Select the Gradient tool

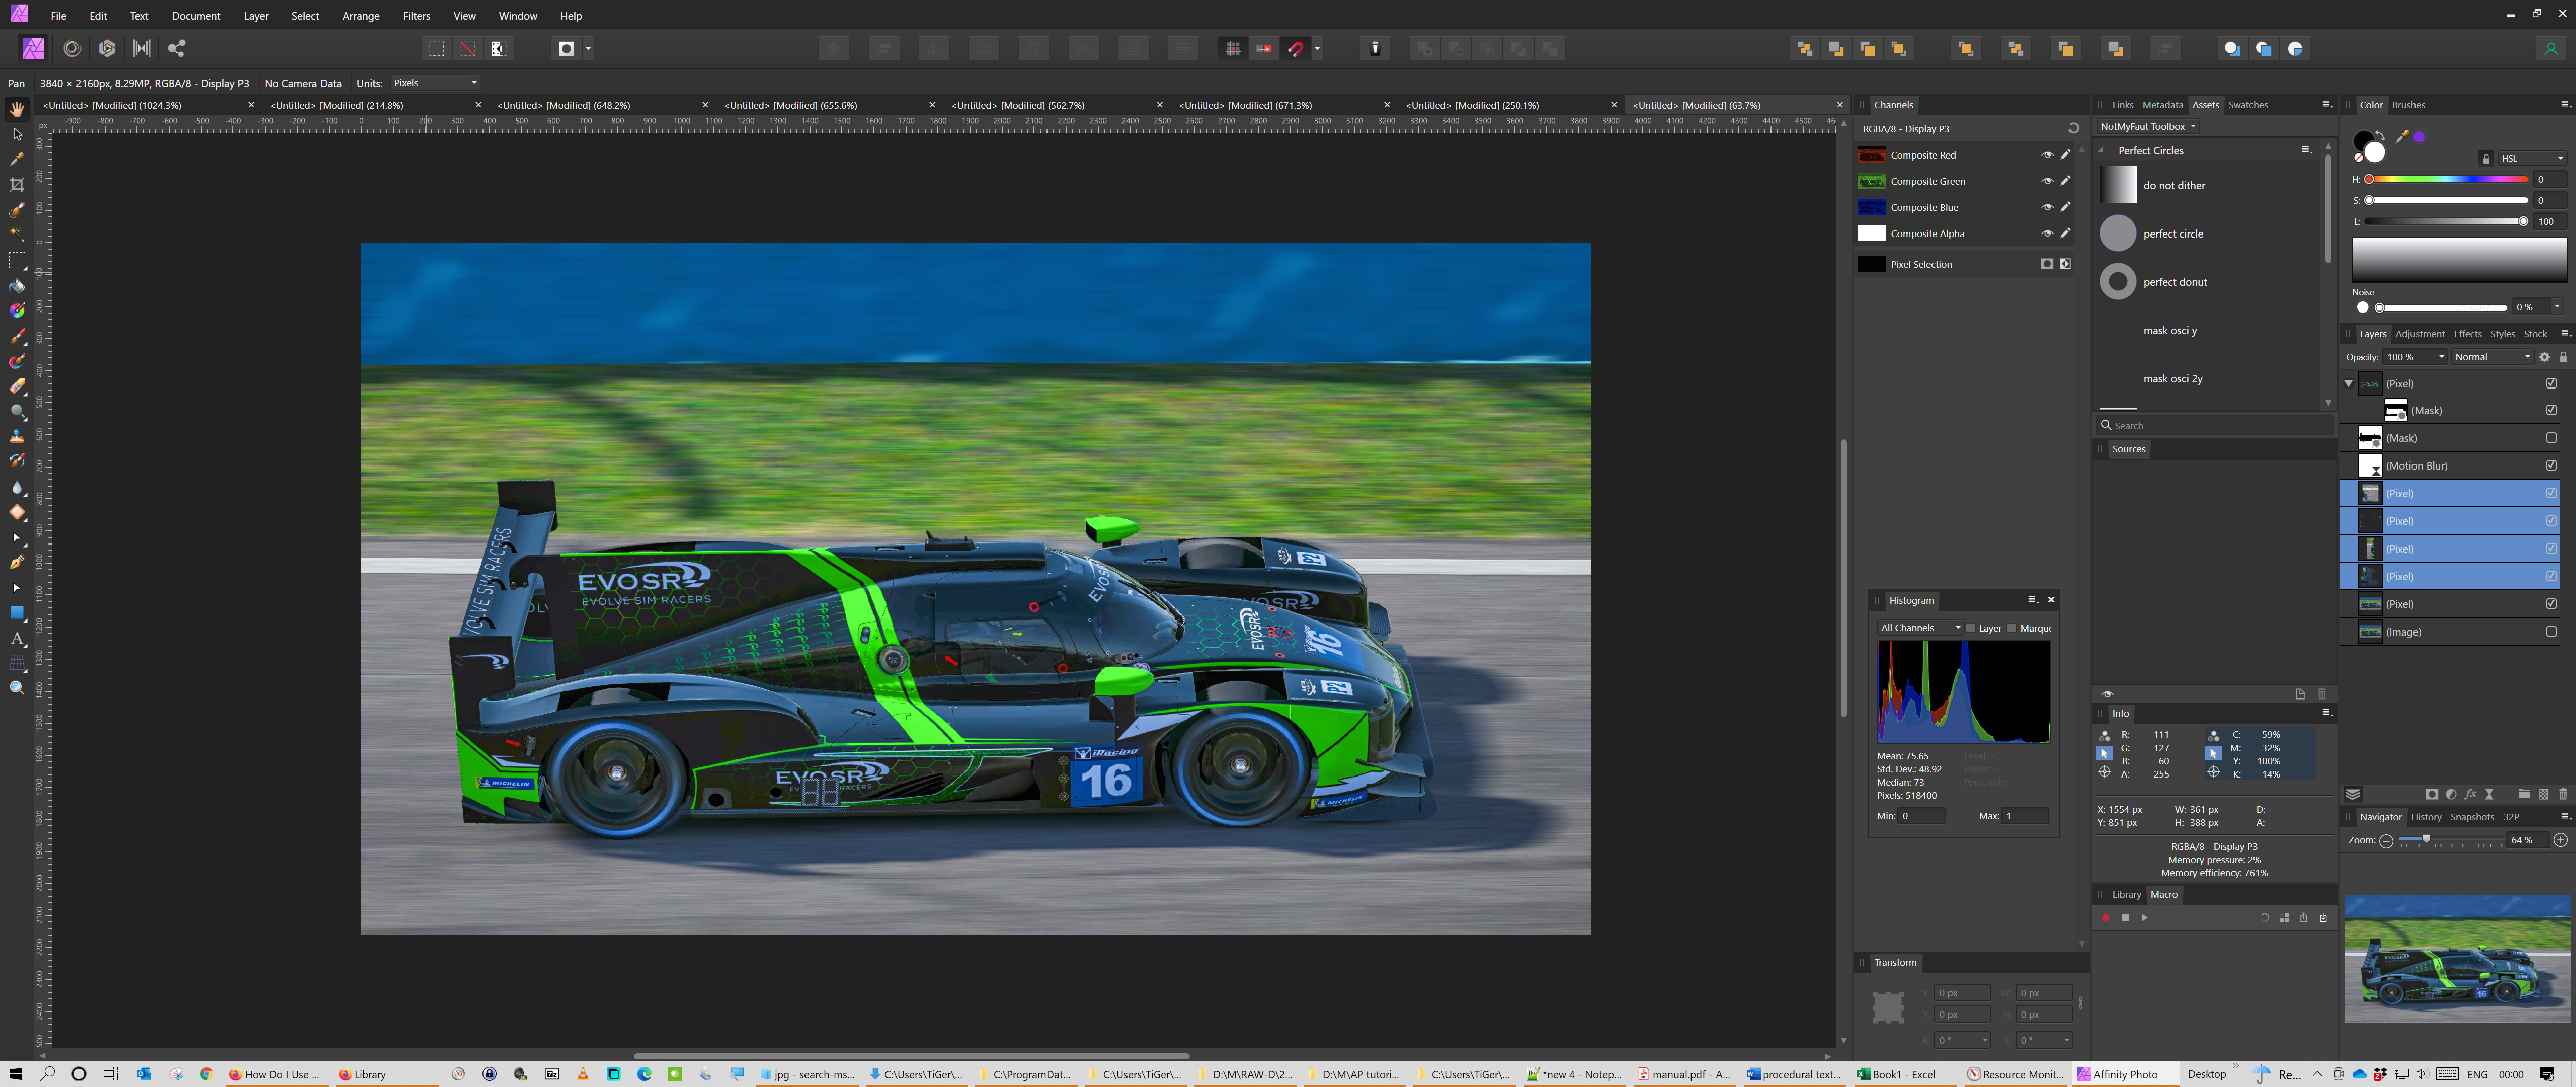[17, 310]
